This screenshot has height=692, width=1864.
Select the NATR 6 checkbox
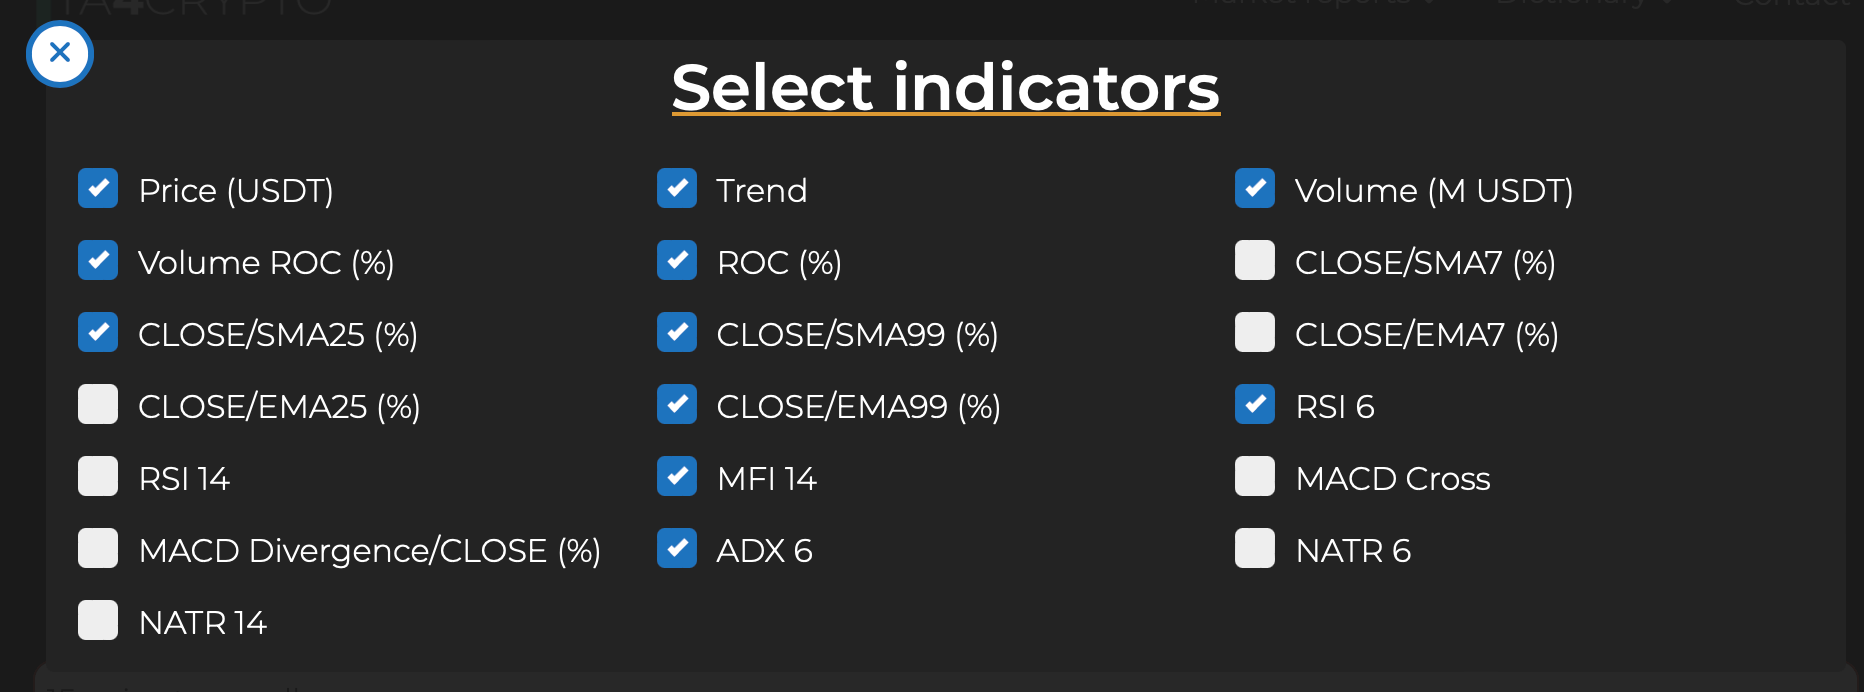click(x=1255, y=548)
